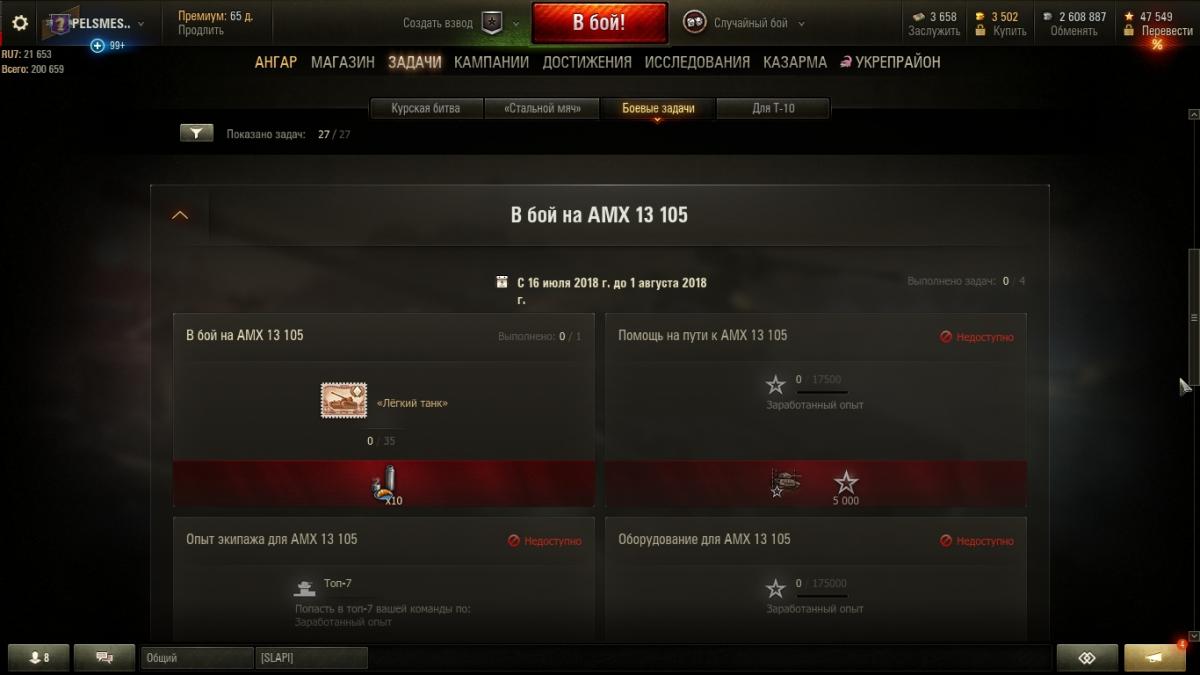This screenshot has width=1200, height=675.
Task: Click the vertical scrollbar handle on right
Action: click(1193, 317)
